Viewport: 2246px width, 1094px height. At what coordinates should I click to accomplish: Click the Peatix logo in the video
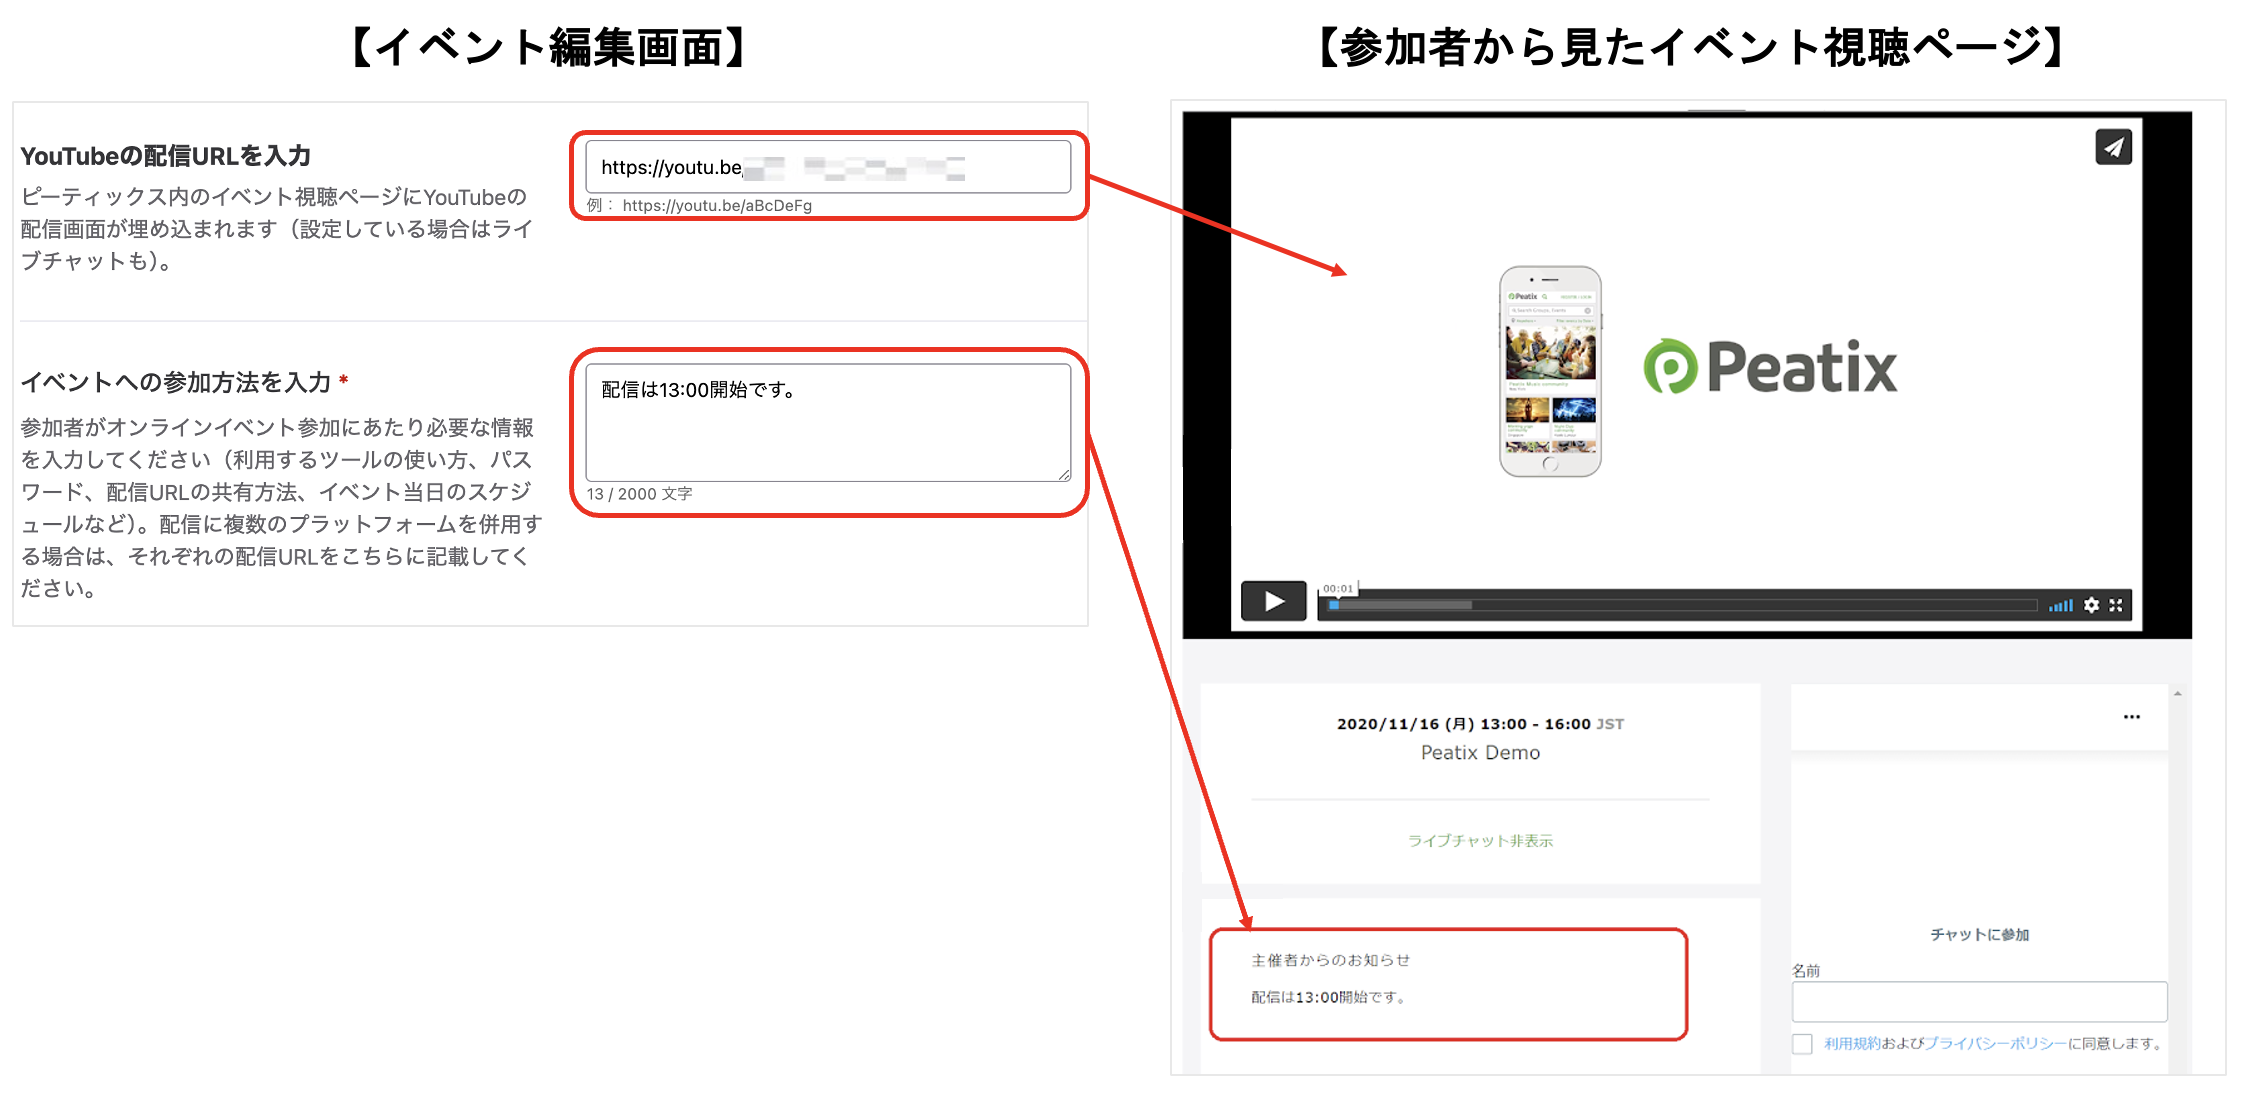point(1770,367)
